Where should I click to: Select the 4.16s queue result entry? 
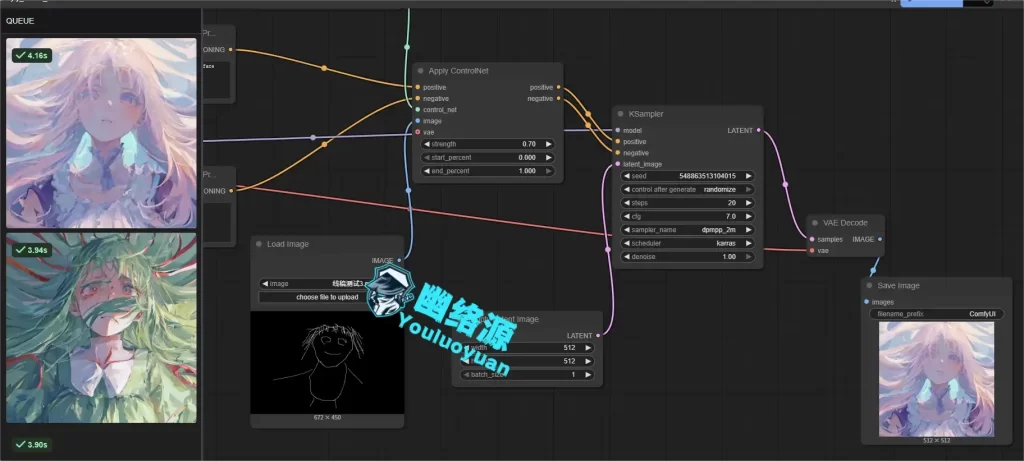[x=101, y=133]
